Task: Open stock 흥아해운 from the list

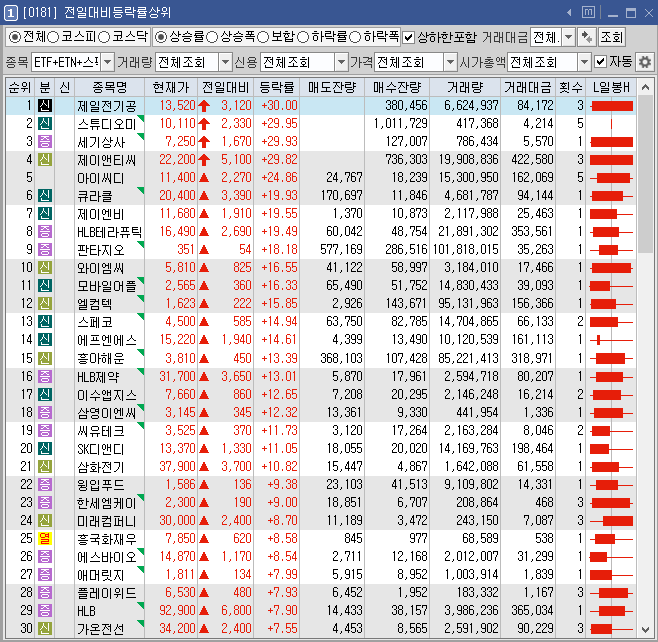Action: 101,358
